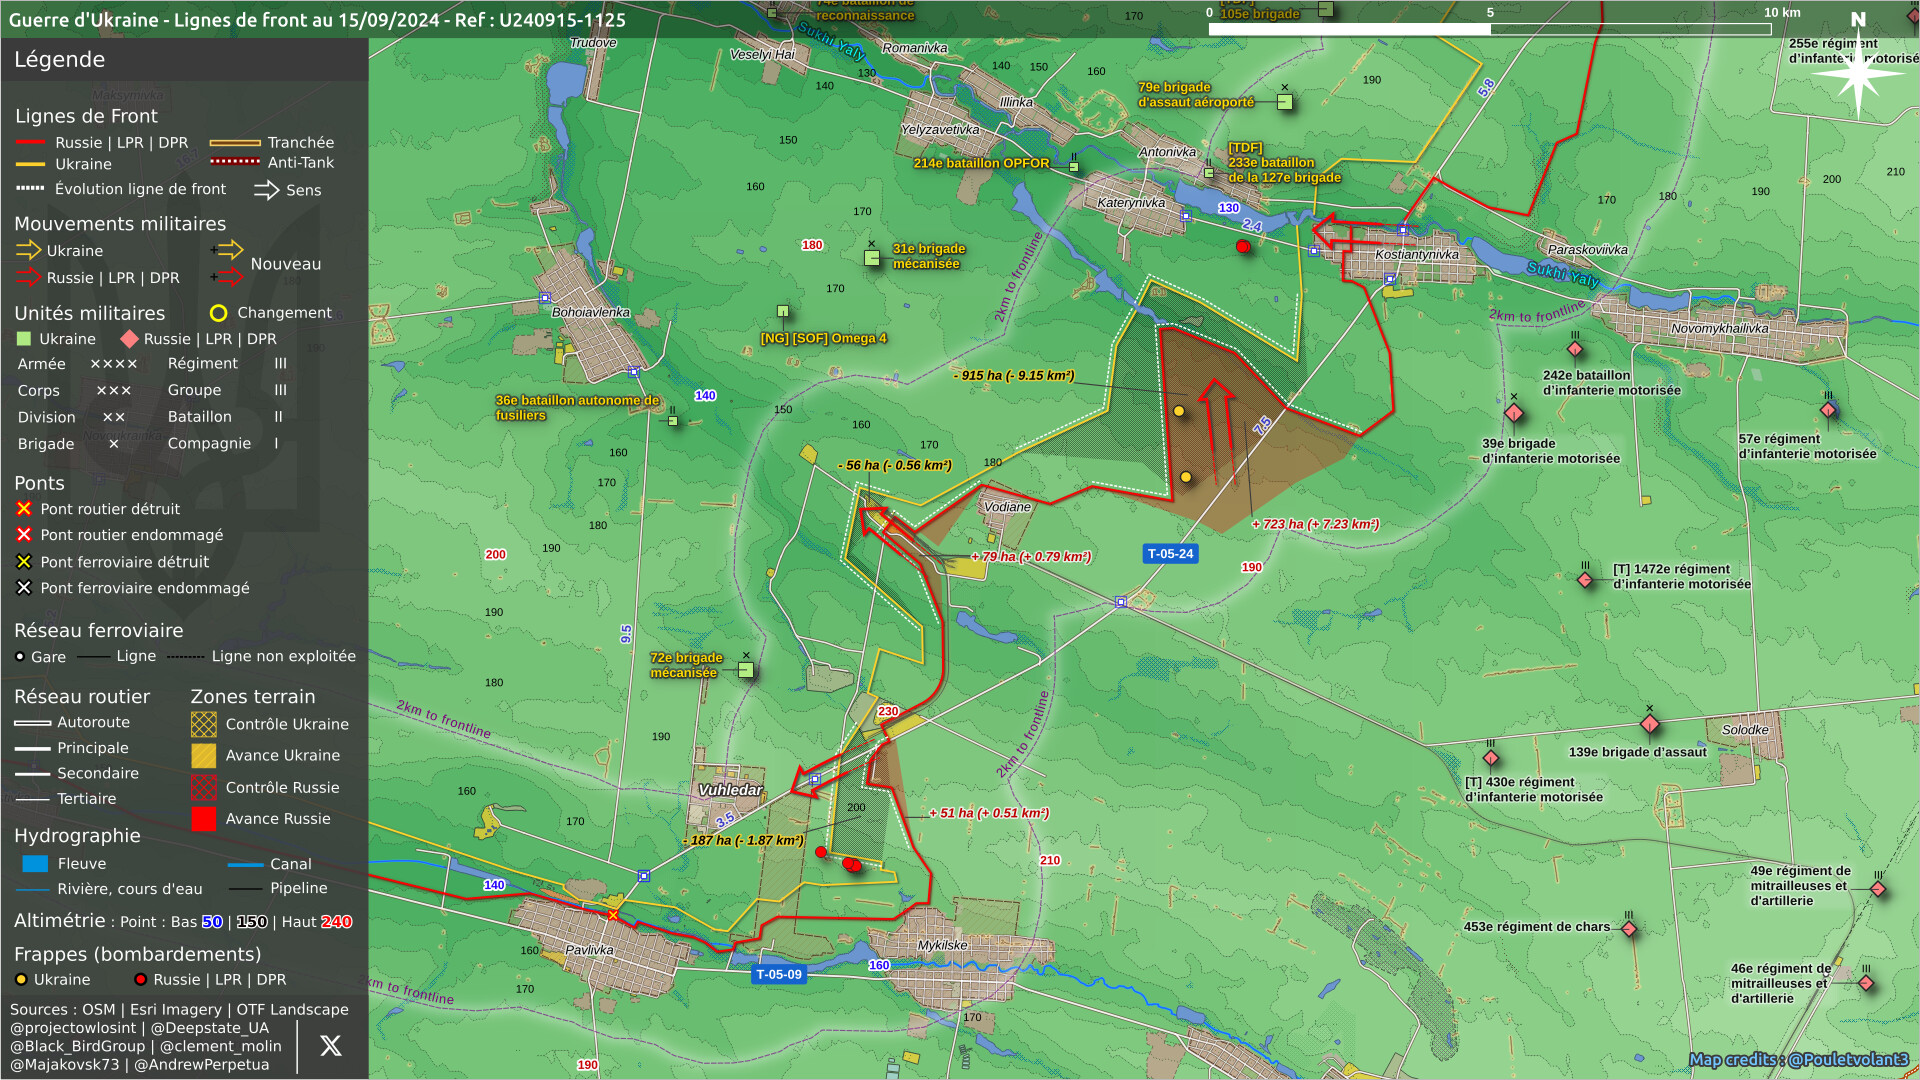Click the Vuhledar town label

click(x=730, y=790)
